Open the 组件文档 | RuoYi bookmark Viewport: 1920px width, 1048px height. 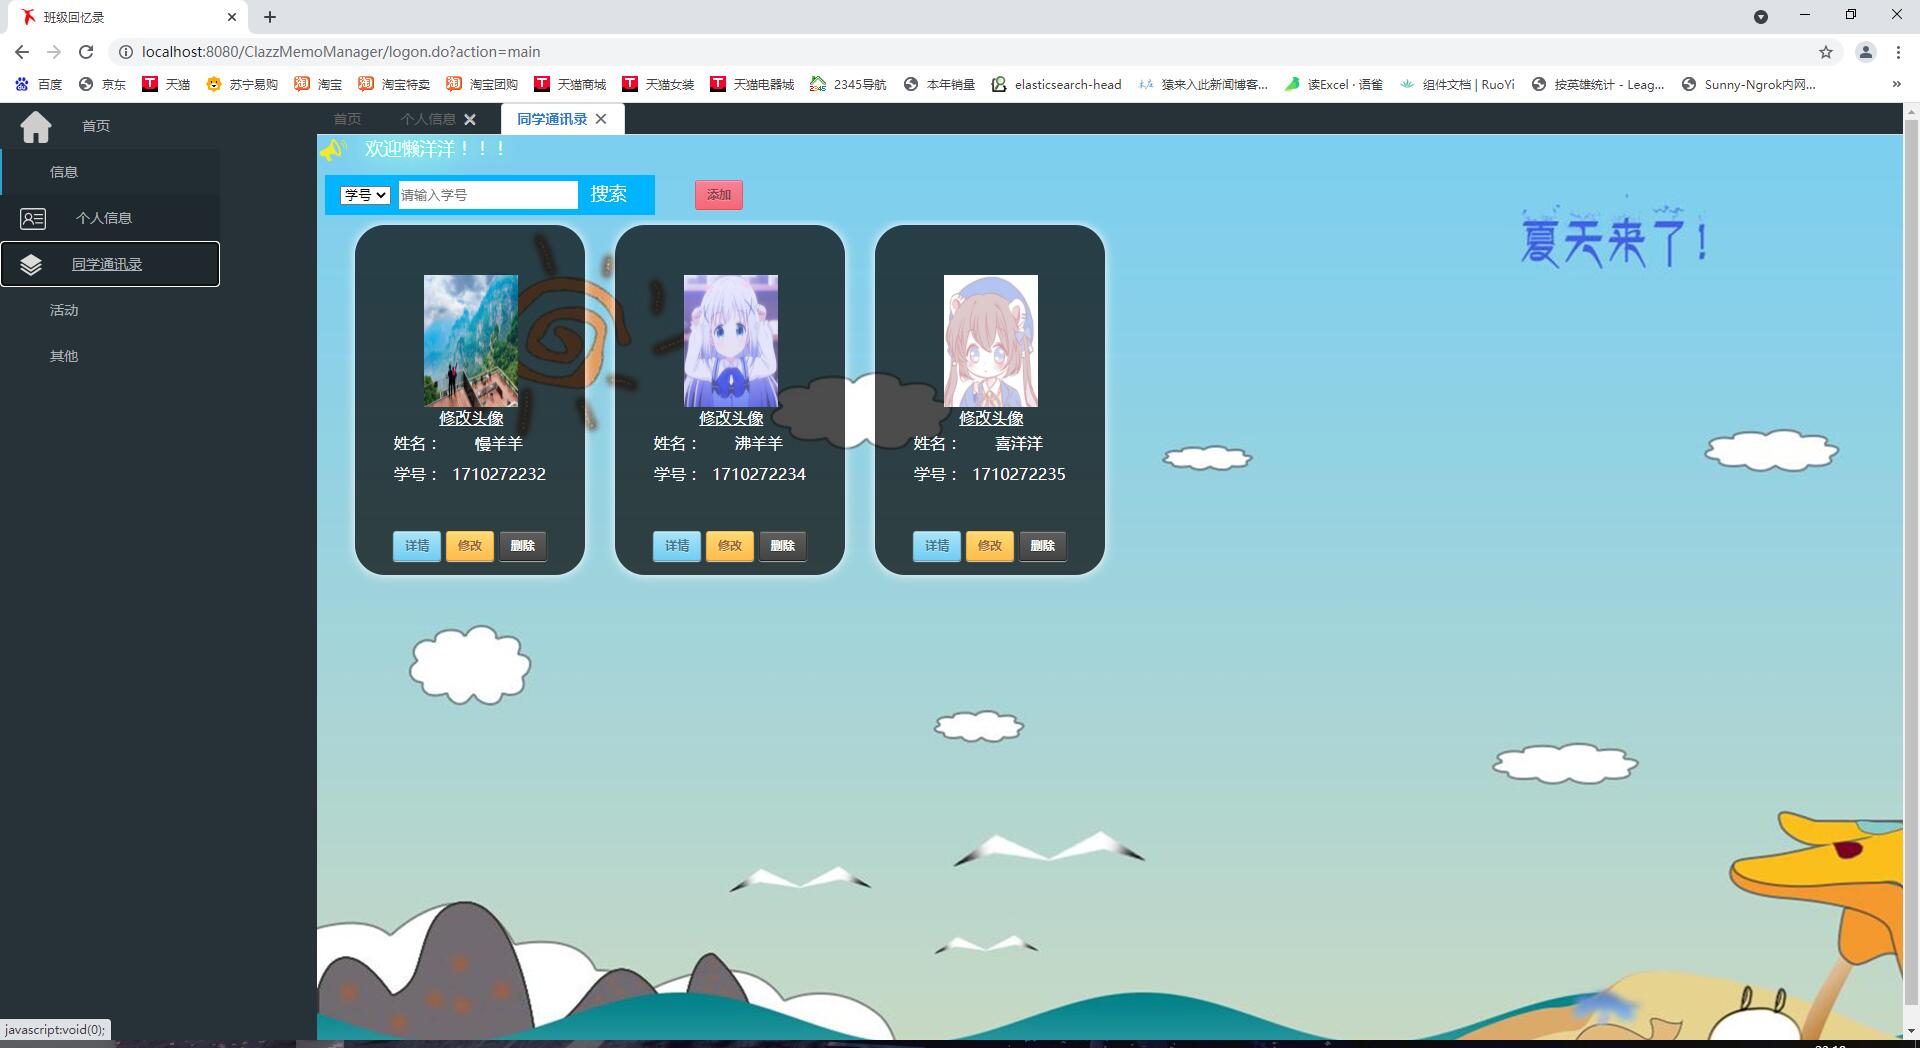pyautogui.click(x=1457, y=84)
